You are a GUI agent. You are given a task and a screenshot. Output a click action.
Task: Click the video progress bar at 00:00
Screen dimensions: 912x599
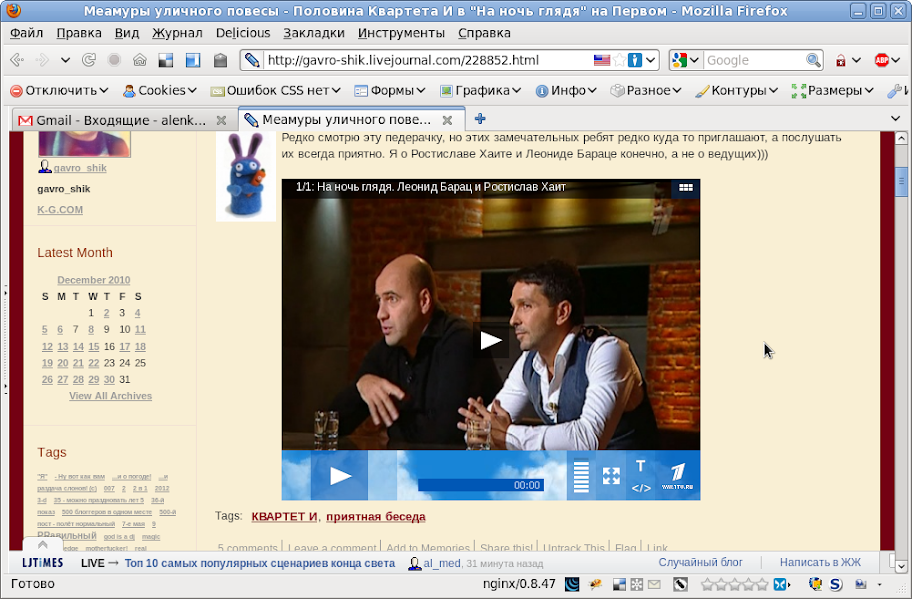(x=480, y=485)
